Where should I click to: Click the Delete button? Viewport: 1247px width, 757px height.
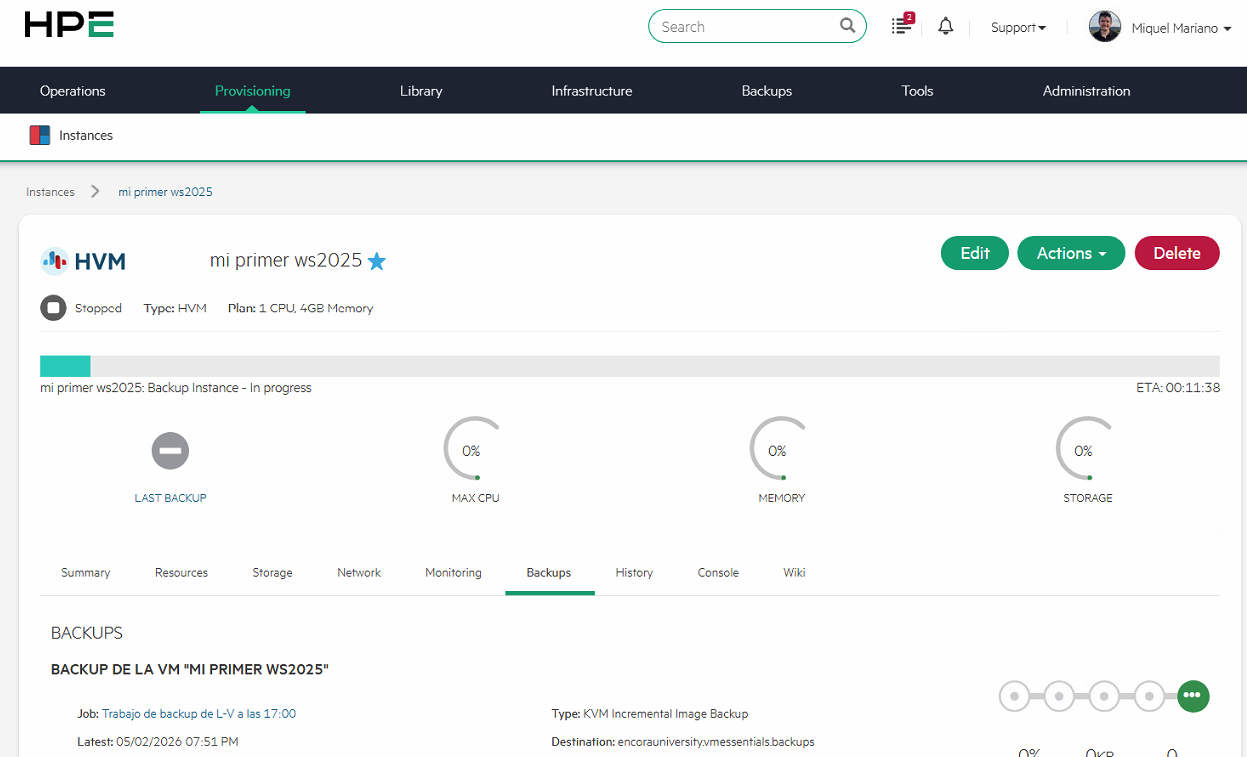tap(1177, 253)
